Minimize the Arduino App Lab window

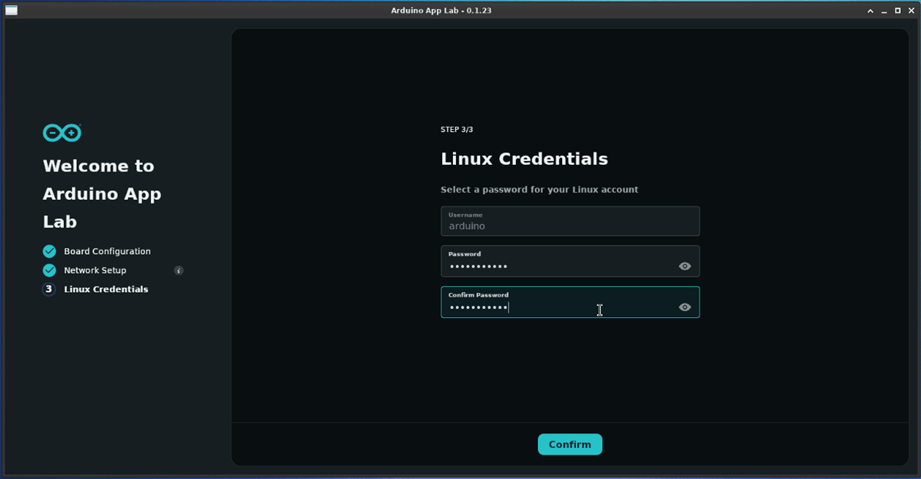pos(884,10)
